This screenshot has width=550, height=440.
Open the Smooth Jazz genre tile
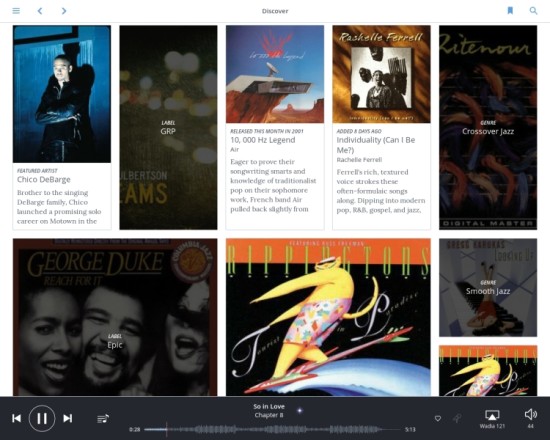coord(488,288)
